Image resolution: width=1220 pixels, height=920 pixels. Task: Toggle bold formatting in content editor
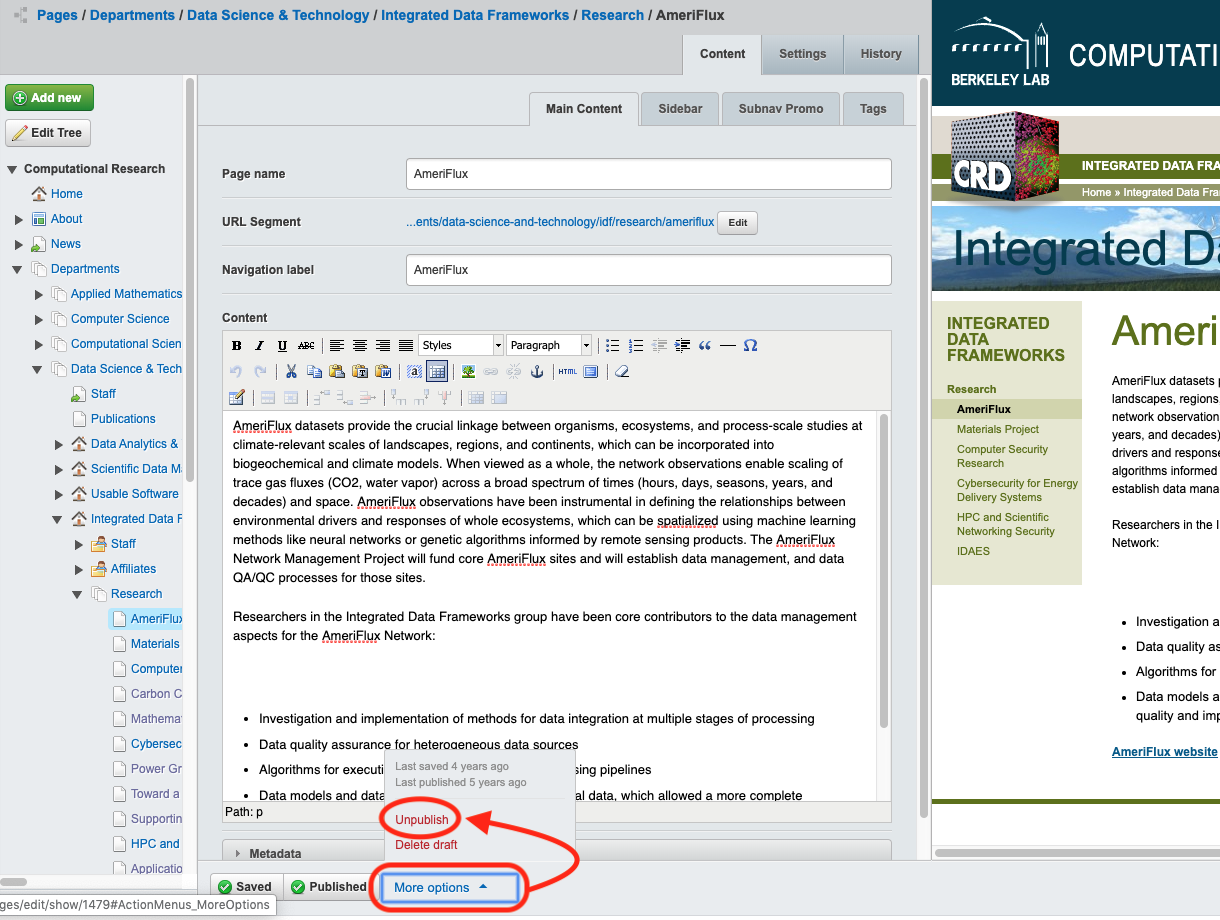pyautogui.click(x=237, y=346)
